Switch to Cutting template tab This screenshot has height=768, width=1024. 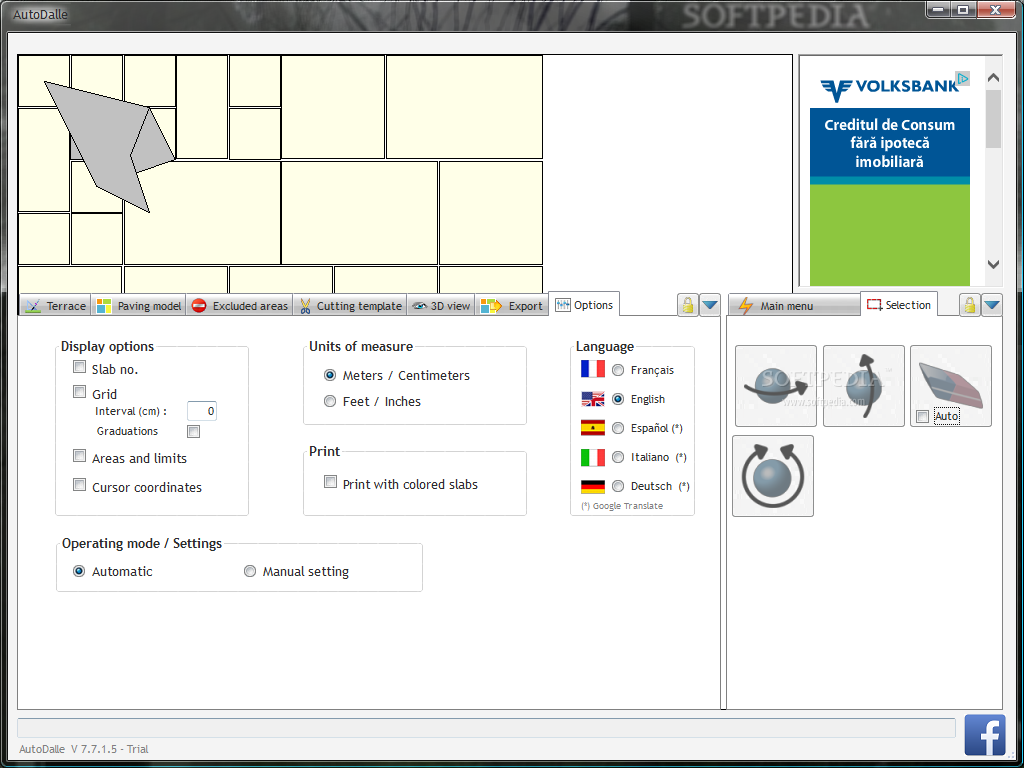pos(350,306)
